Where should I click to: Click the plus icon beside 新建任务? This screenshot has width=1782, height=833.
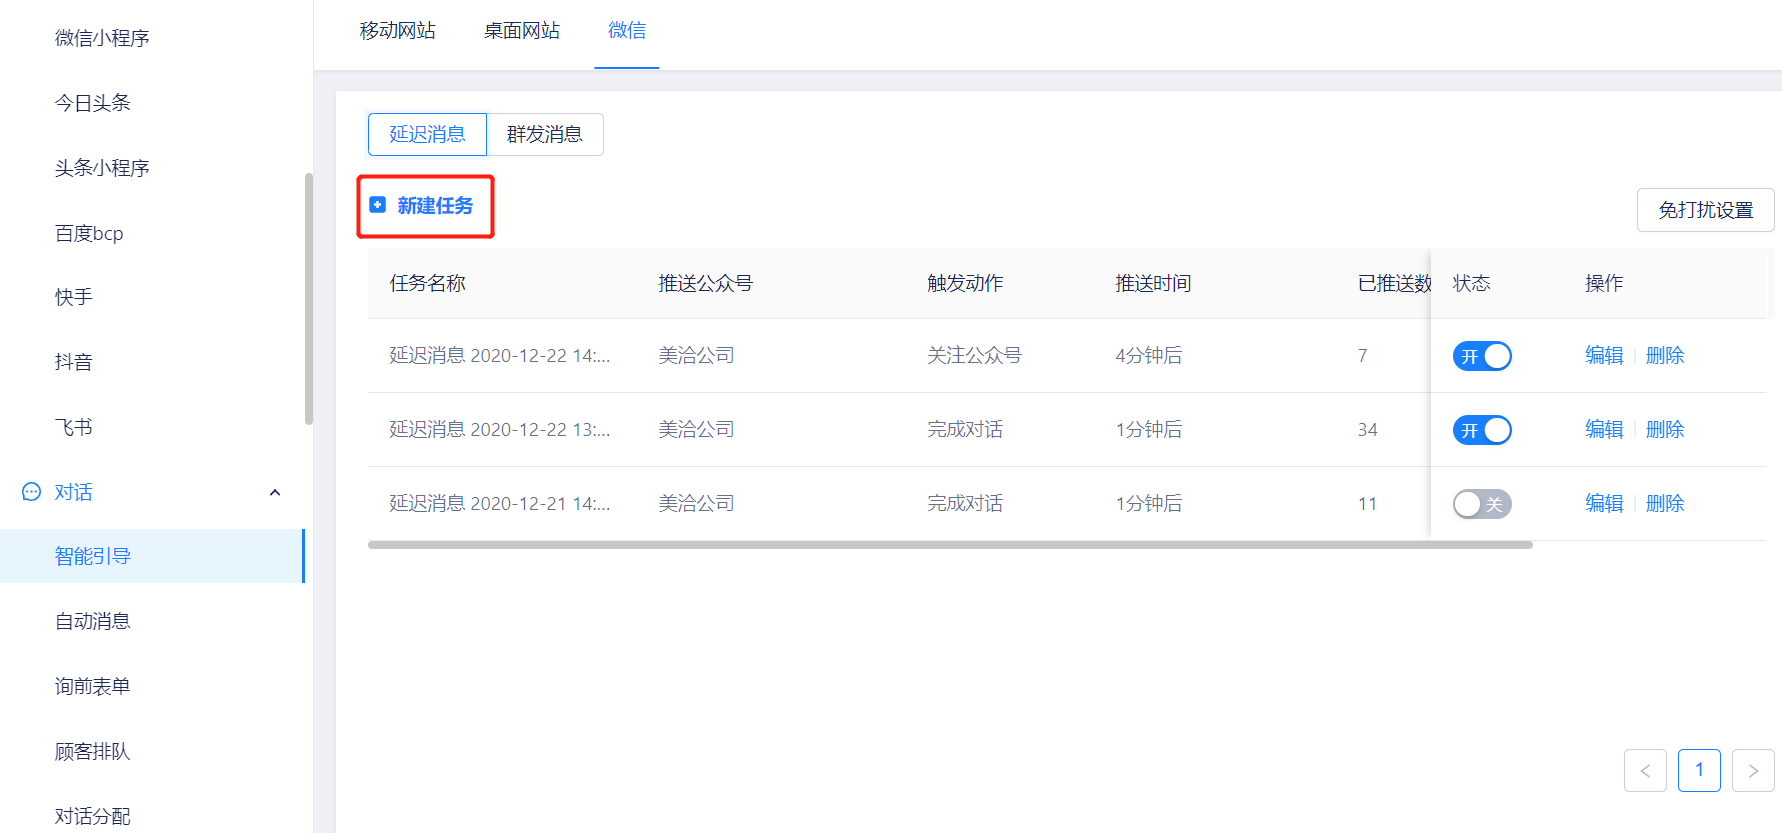pyautogui.click(x=377, y=205)
